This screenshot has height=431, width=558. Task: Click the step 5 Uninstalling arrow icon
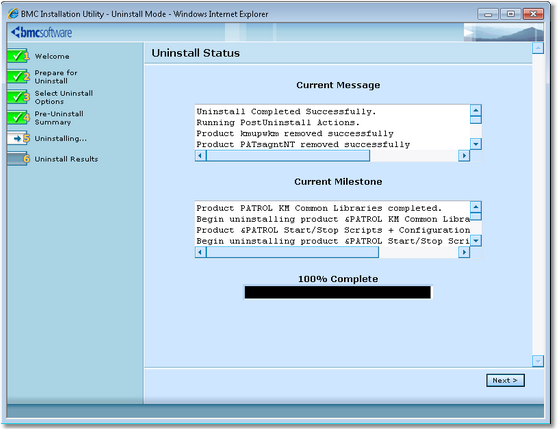17,138
